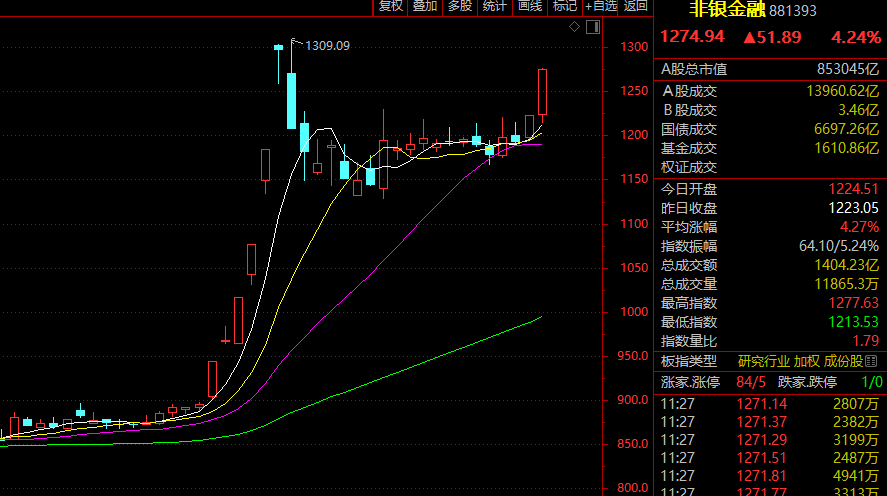Click the 成份股 constituents link
This screenshot has width=887, height=496.
pos(845,361)
